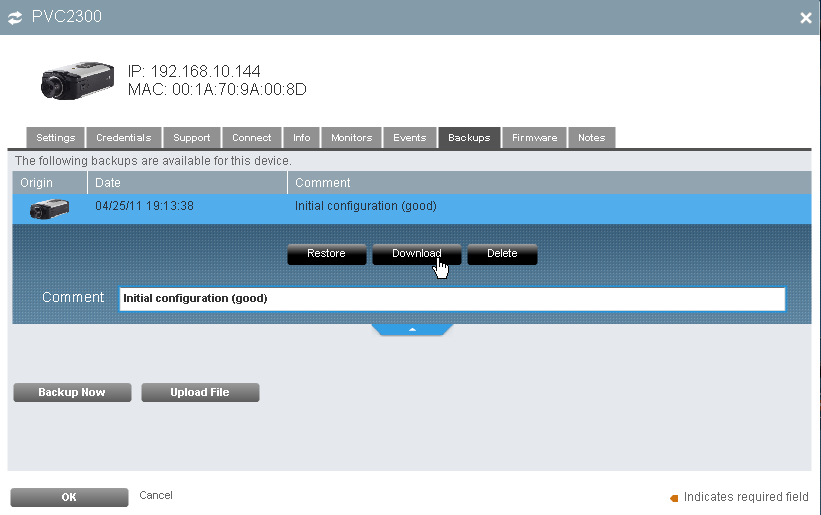Delete the selected backup
Image resolution: width=821 pixels, height=515 pixels.
point(502,254)
